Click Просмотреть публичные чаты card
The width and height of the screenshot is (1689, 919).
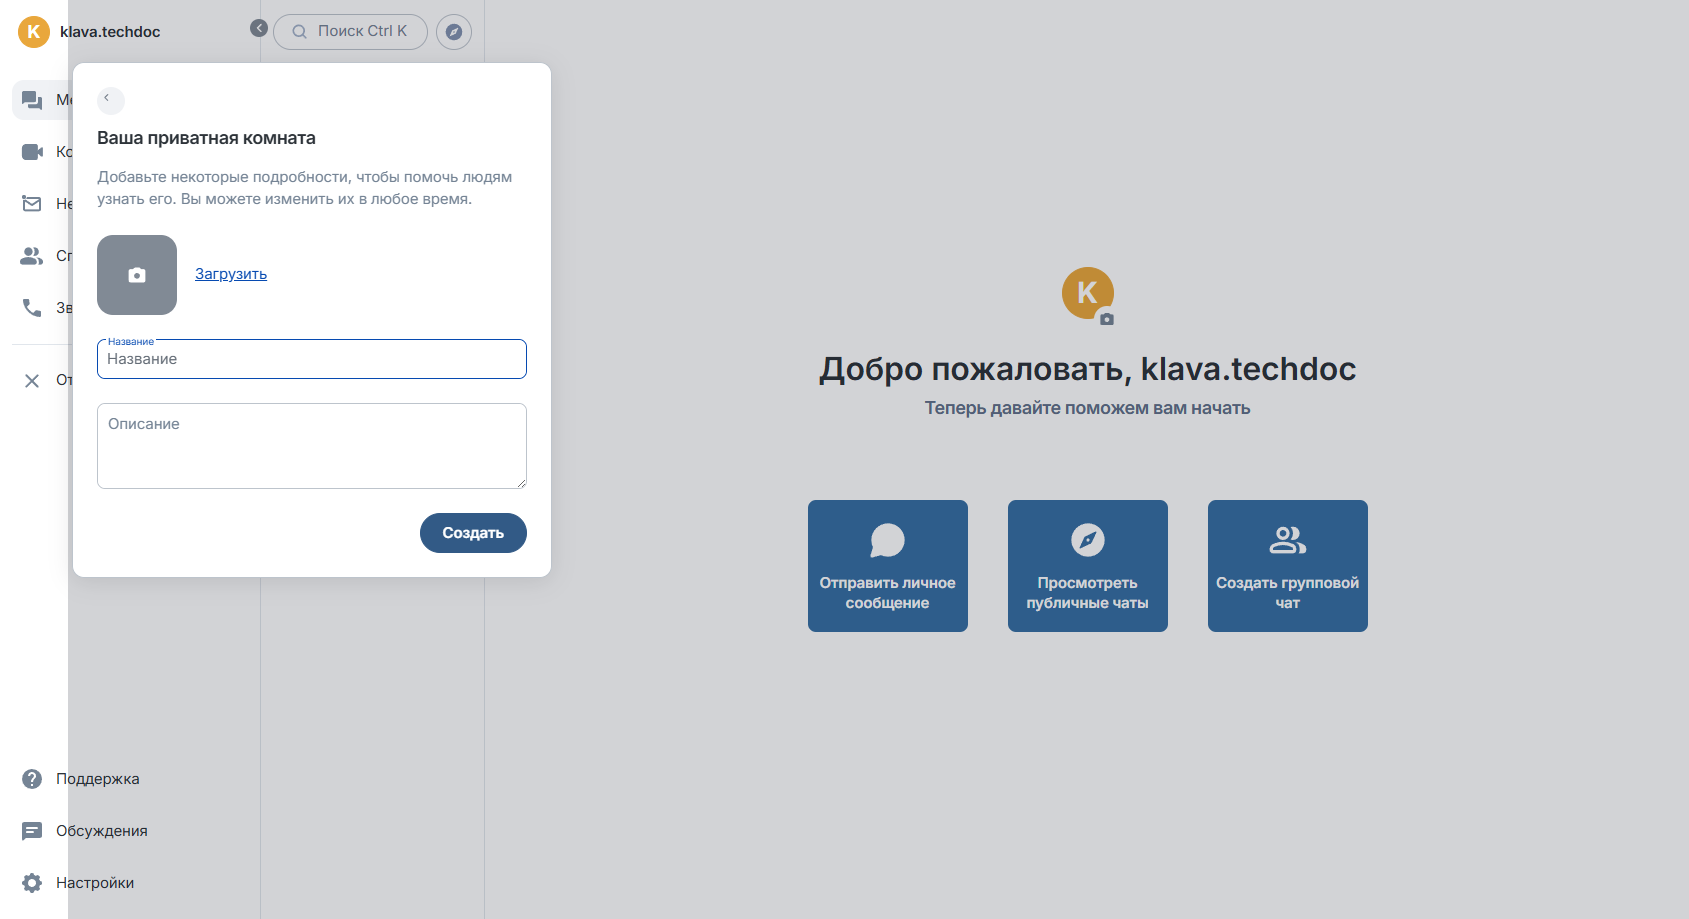(x=1088, y=566)
